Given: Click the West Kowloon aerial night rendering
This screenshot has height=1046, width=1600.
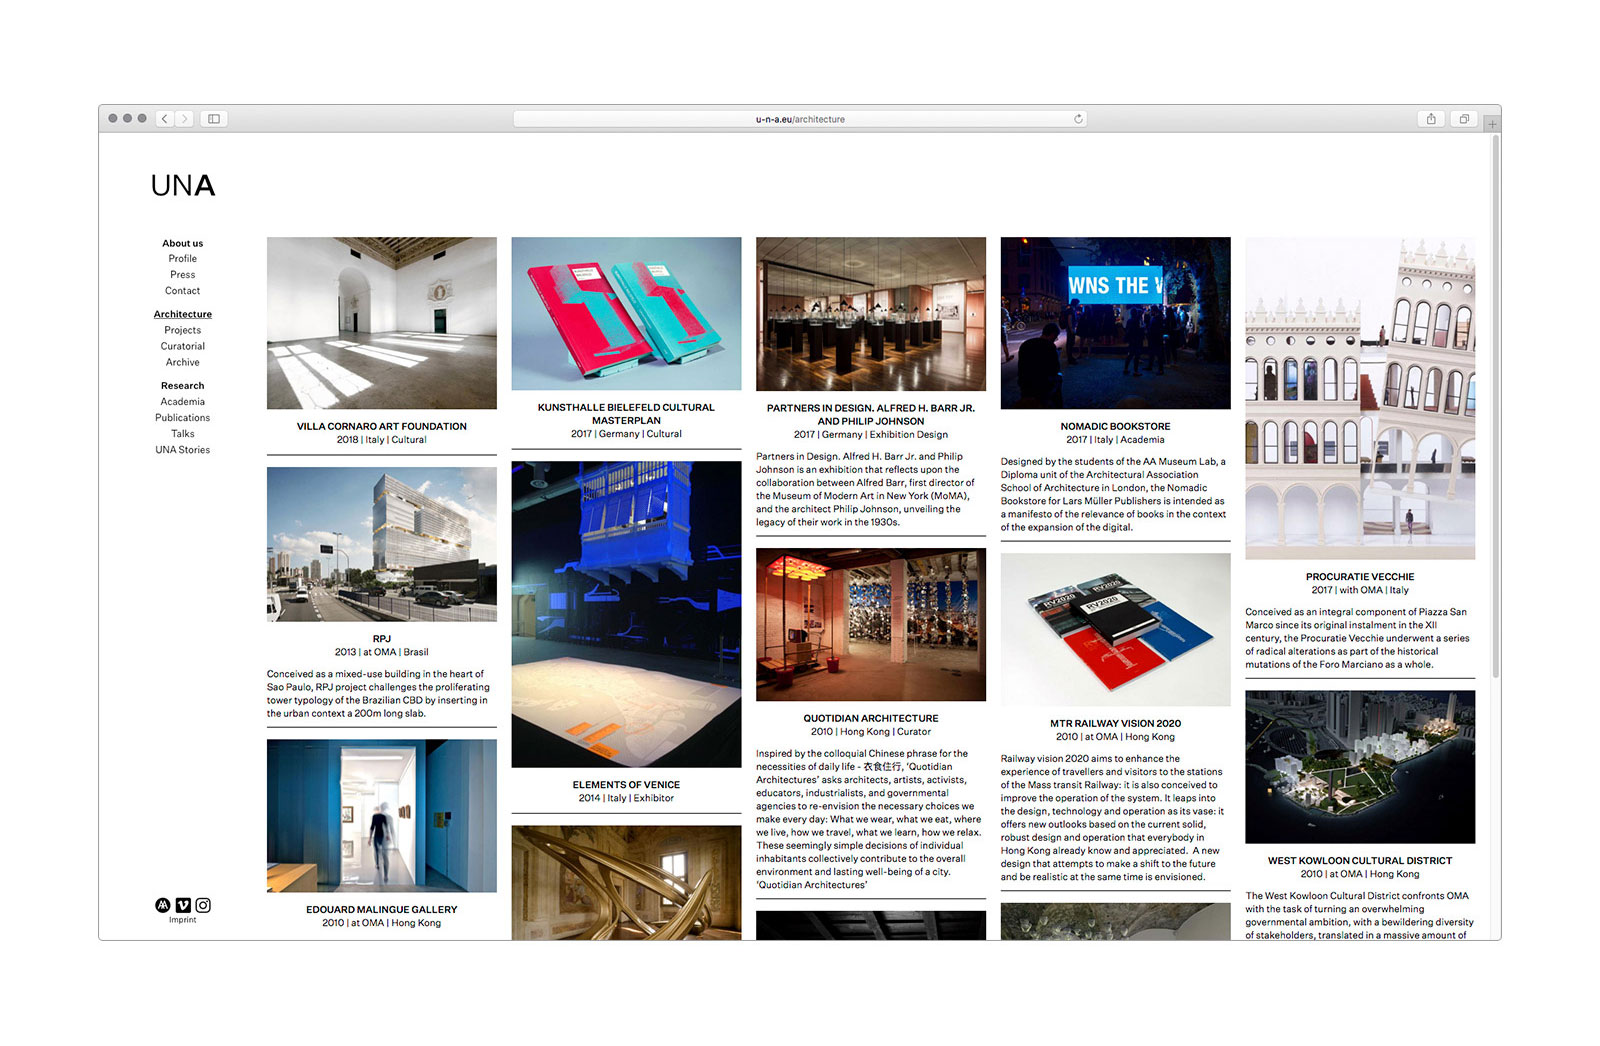Looking at the screenshot, I should click(1360, 767).
